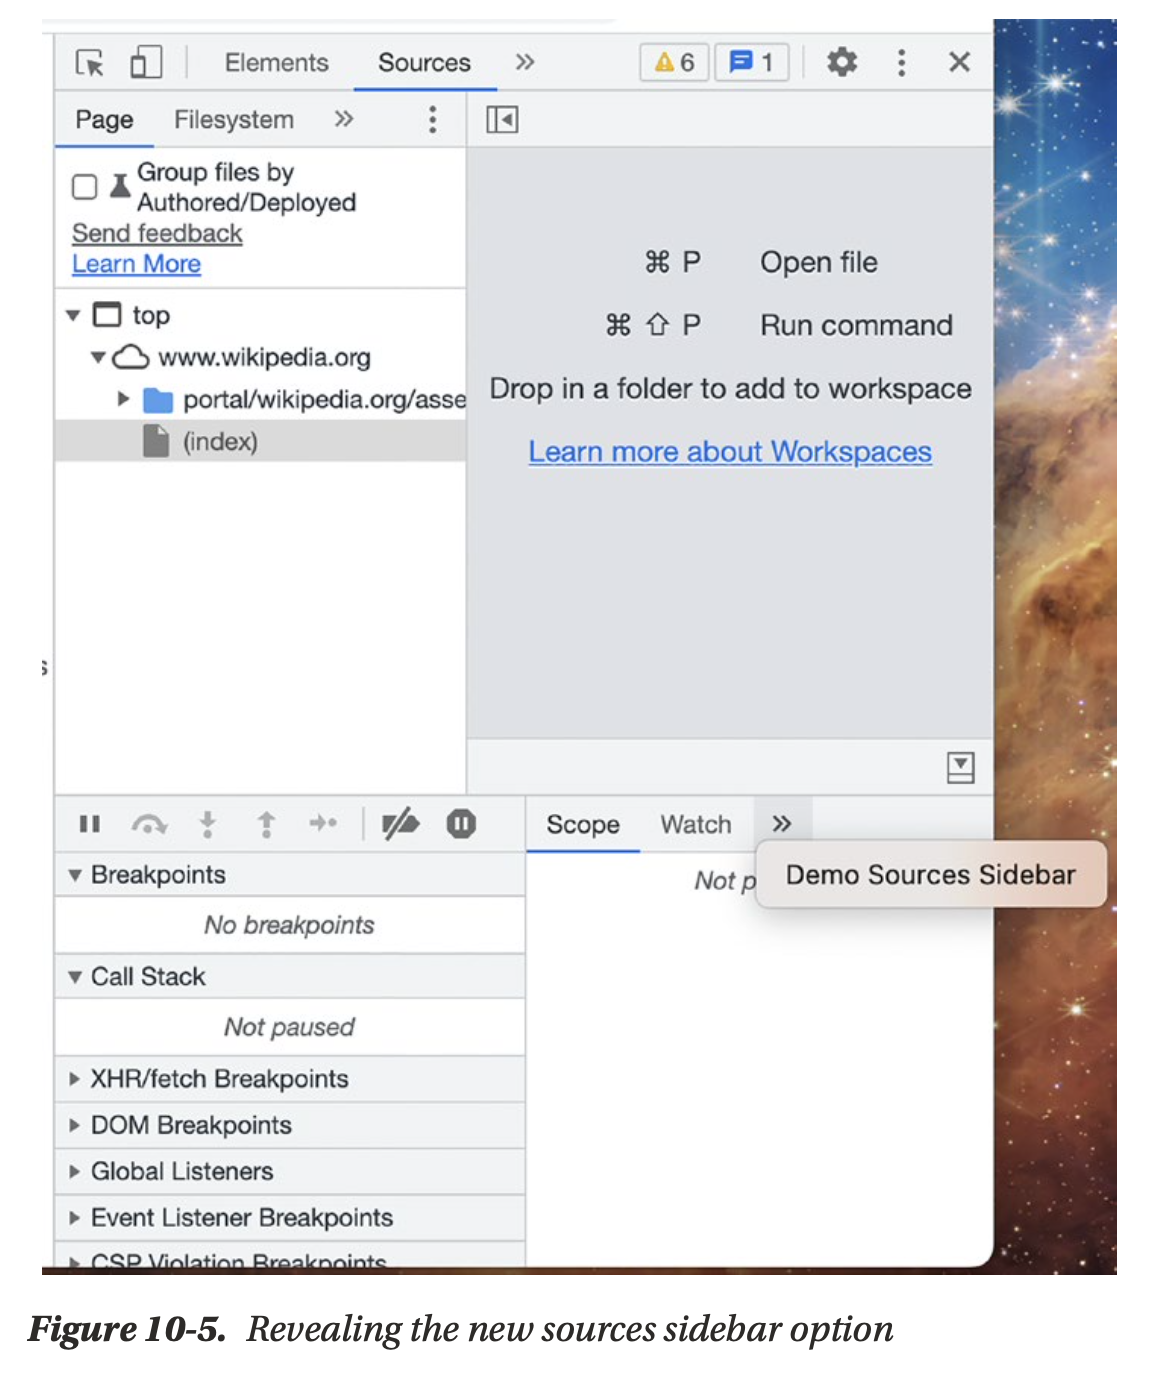Click the Send feedback link
This screenshot has height=1392, width=1154.
[x=157, y=233]
